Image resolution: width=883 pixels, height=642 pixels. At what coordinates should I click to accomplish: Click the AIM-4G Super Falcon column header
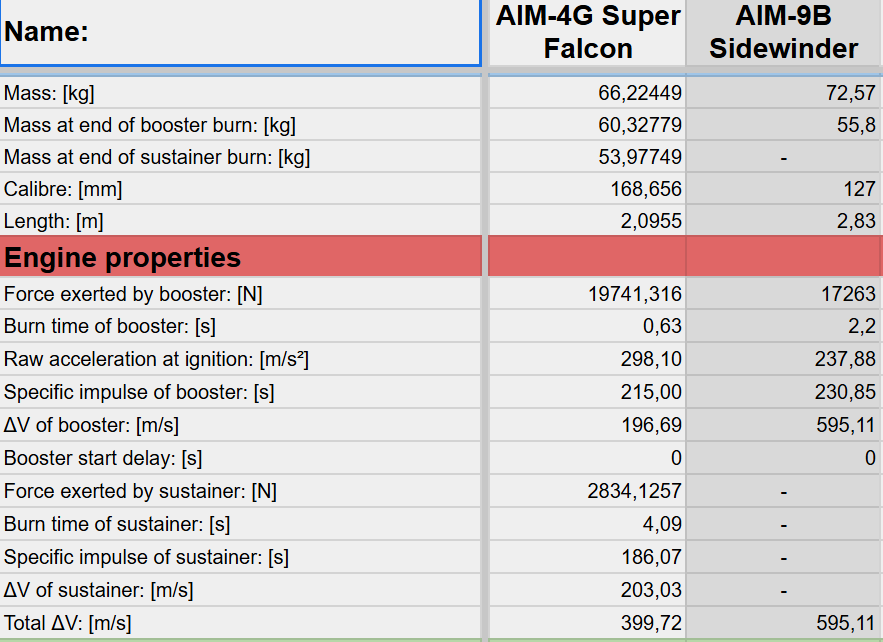pyautogui.click(x=587, y=33)
